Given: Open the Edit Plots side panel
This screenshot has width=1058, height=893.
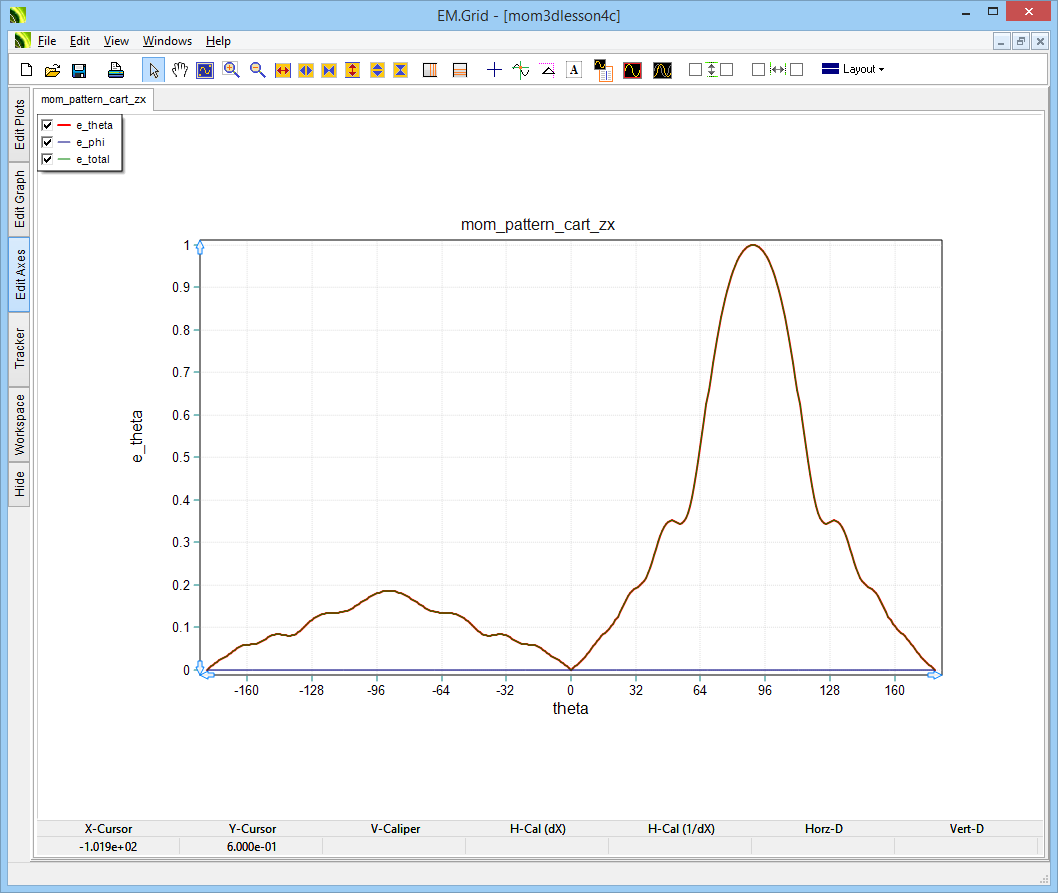Looking at the screenshot, I should [x=20, y=125].
